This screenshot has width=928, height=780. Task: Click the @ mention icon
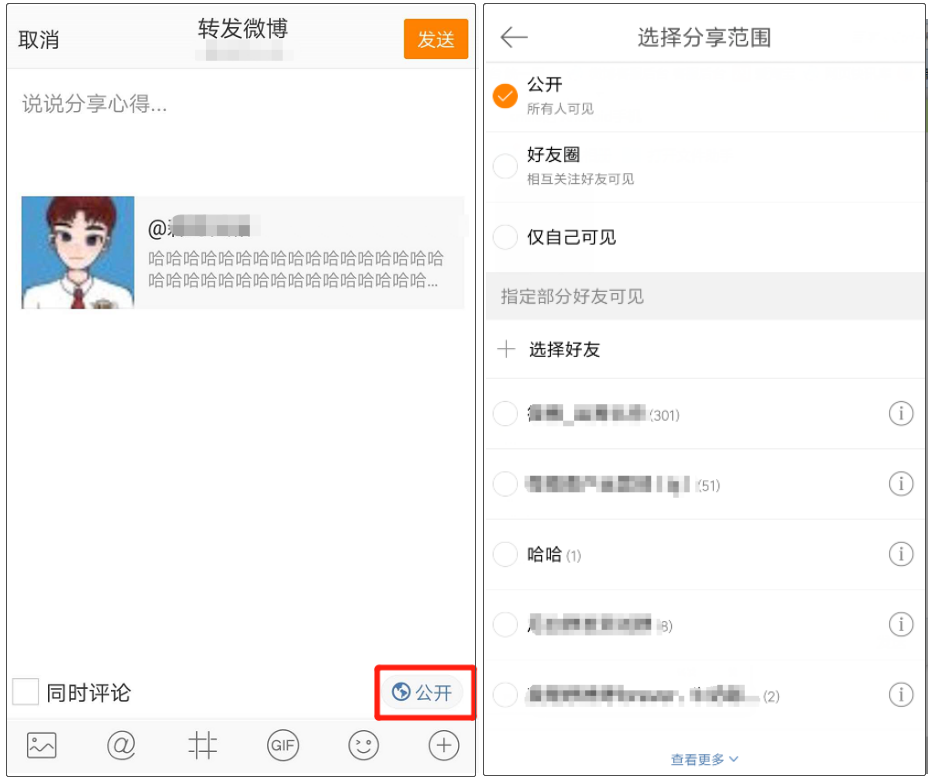coord(121,745)
